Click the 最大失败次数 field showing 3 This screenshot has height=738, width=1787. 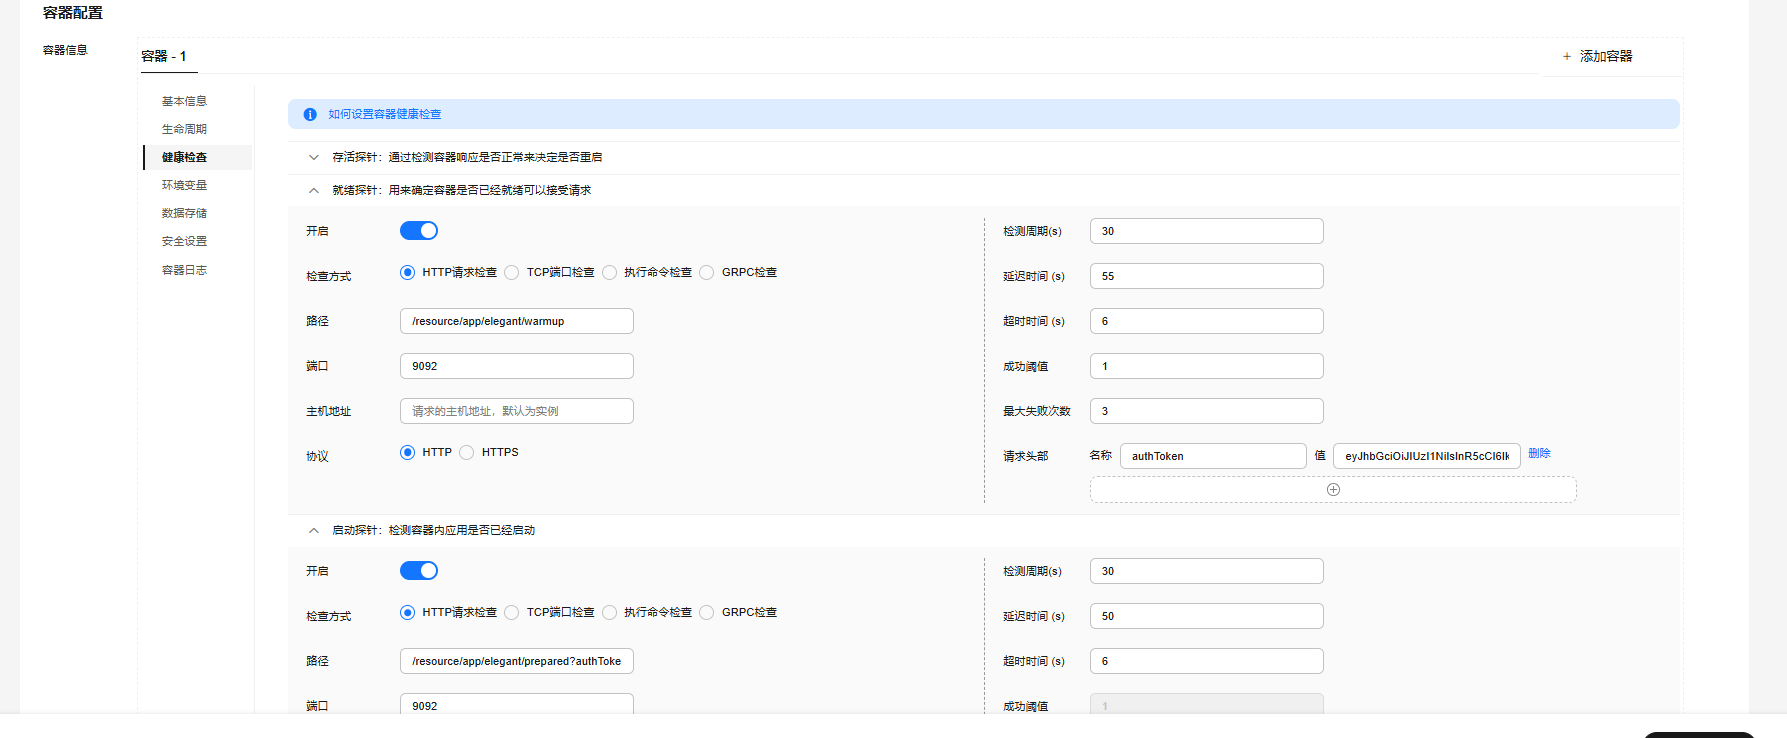(1207, 411)
